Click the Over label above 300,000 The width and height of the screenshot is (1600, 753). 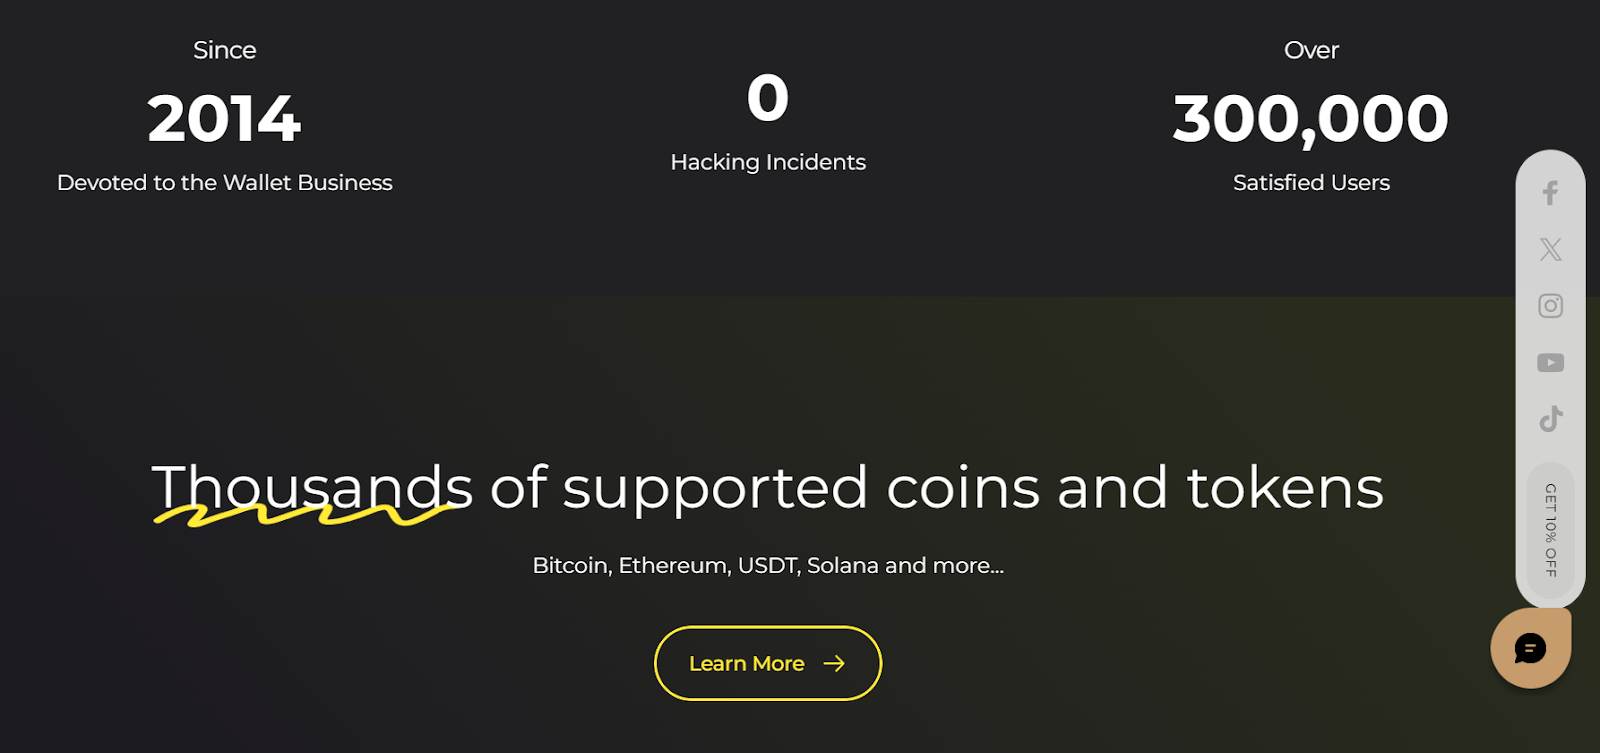(1311, 50)
